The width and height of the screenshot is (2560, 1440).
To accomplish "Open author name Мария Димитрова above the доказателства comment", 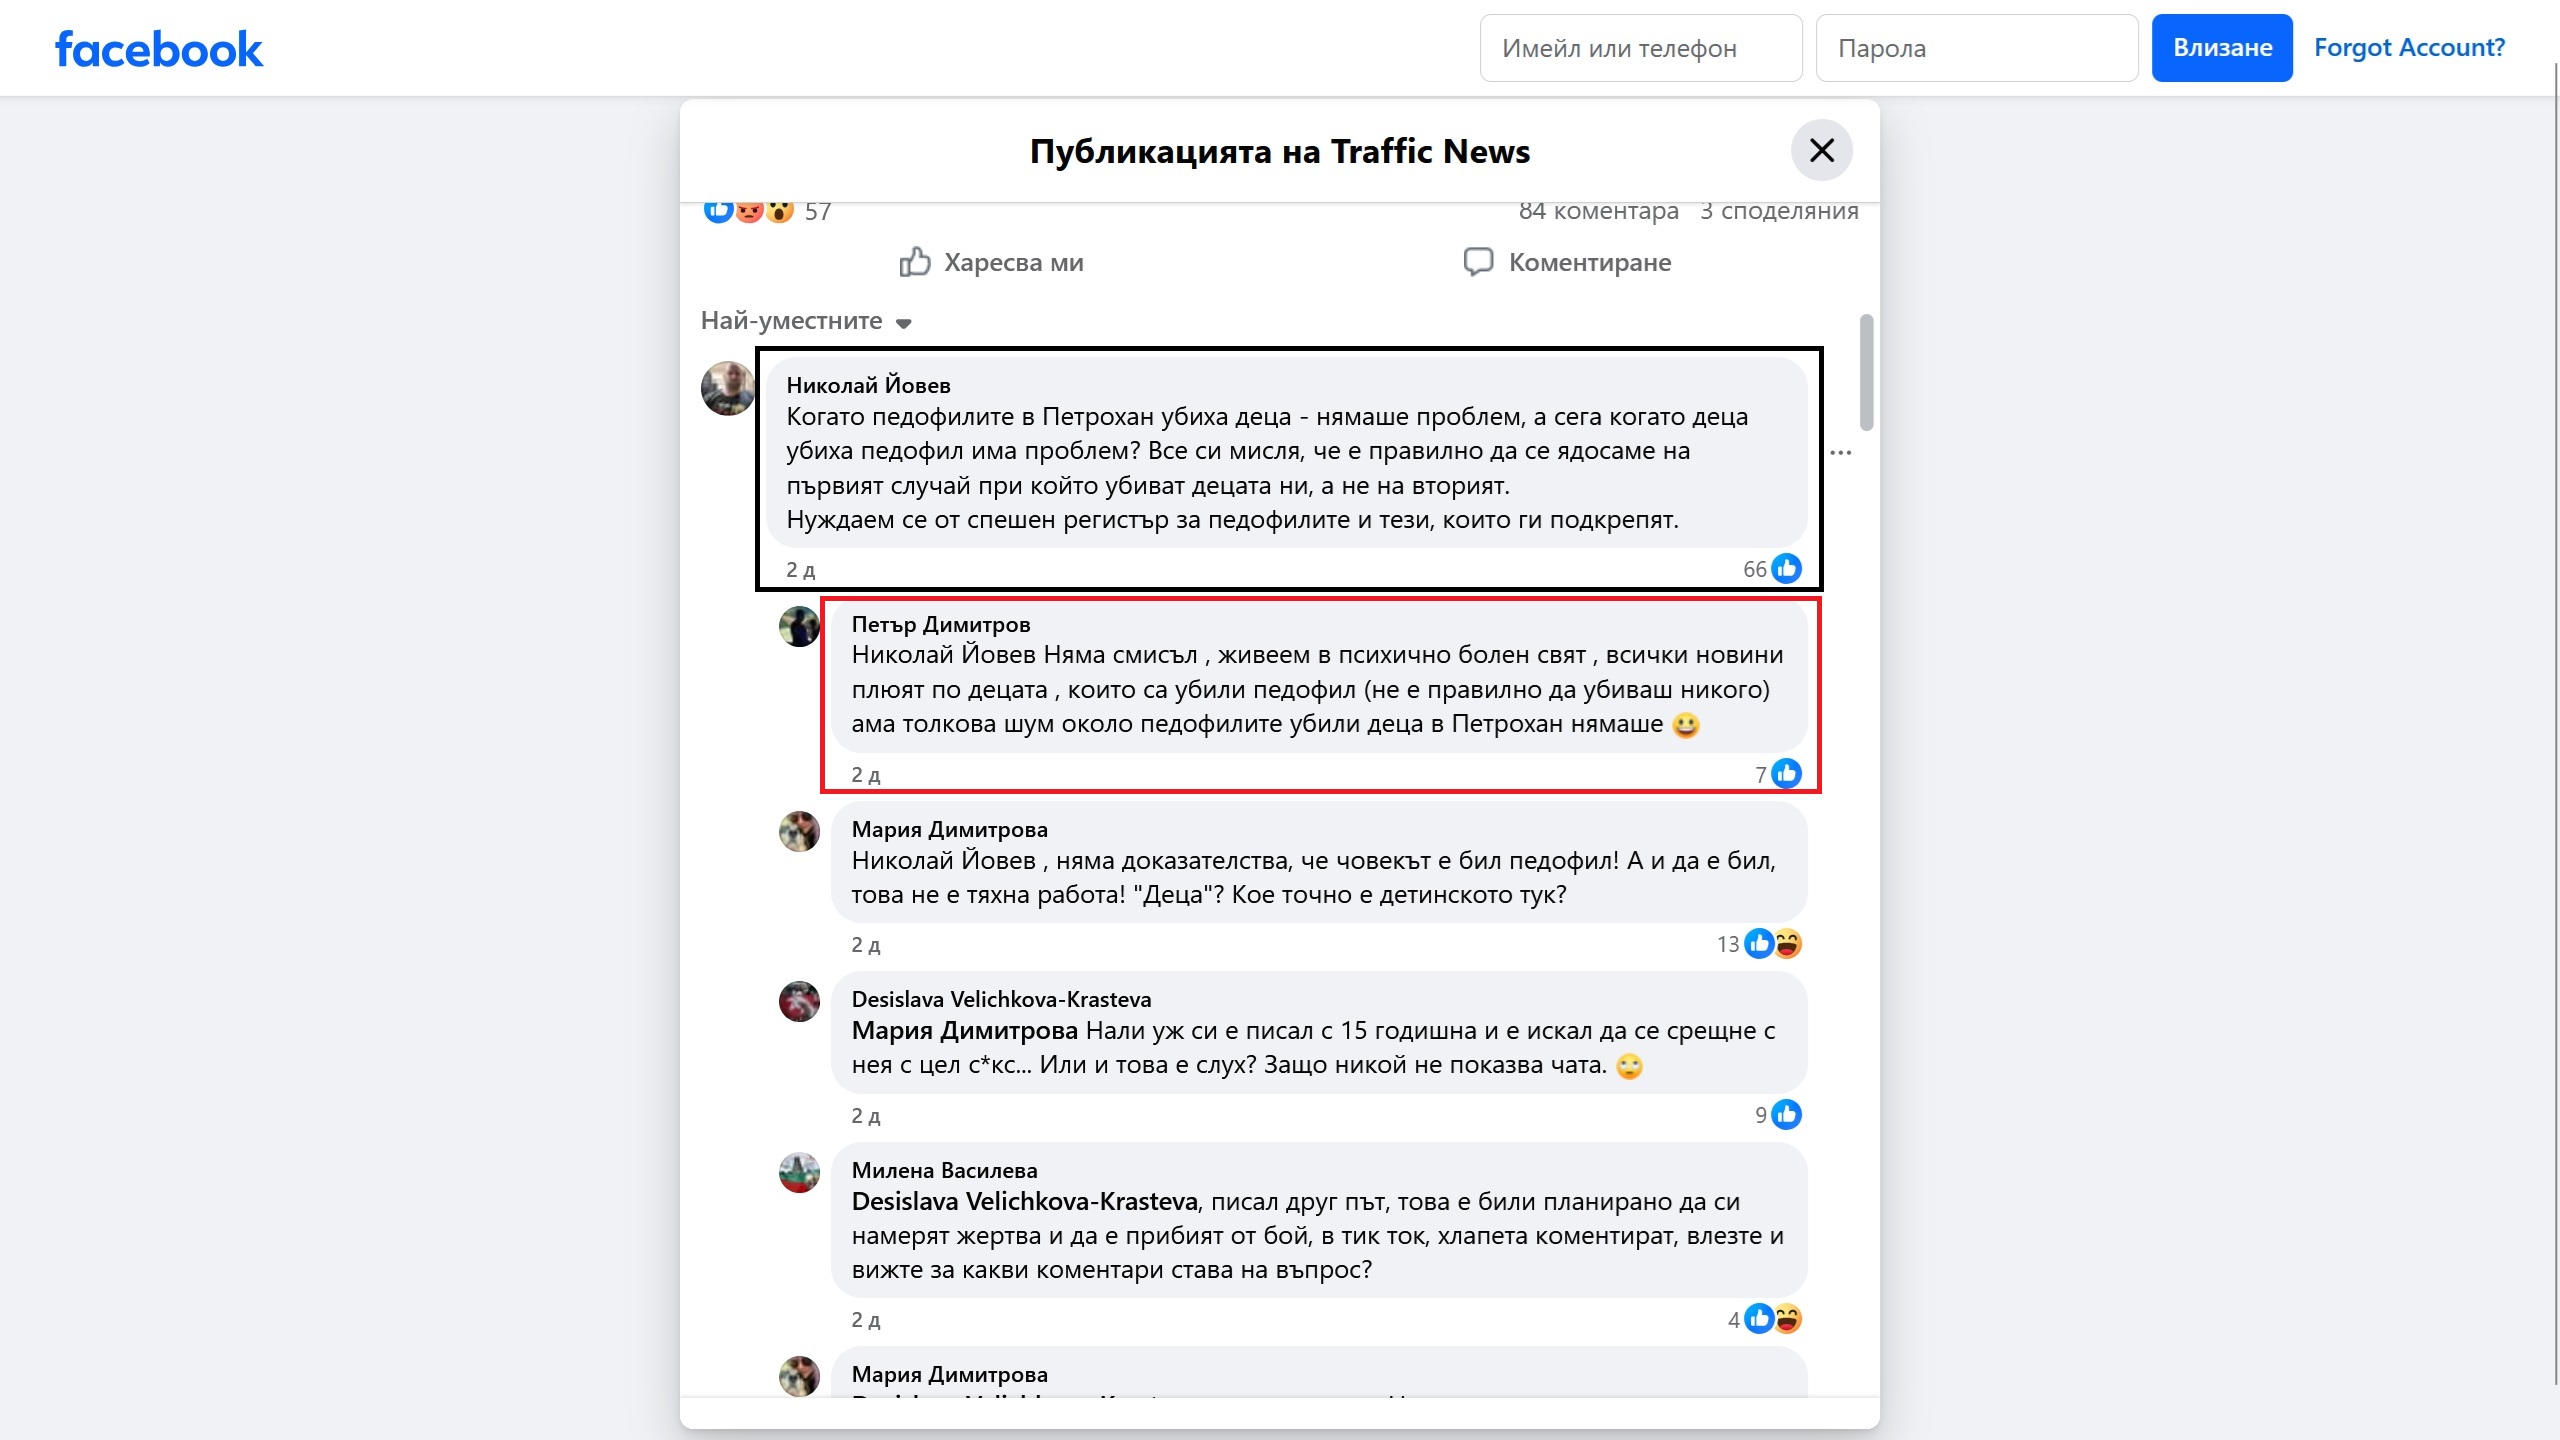I will (x=949, y=829).
